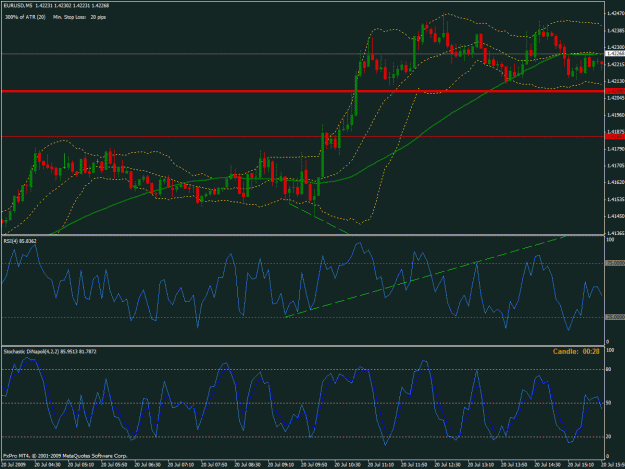Click the 1.42215 price axis label
This screenshot has width=625, height=469.
pos(616,64)
